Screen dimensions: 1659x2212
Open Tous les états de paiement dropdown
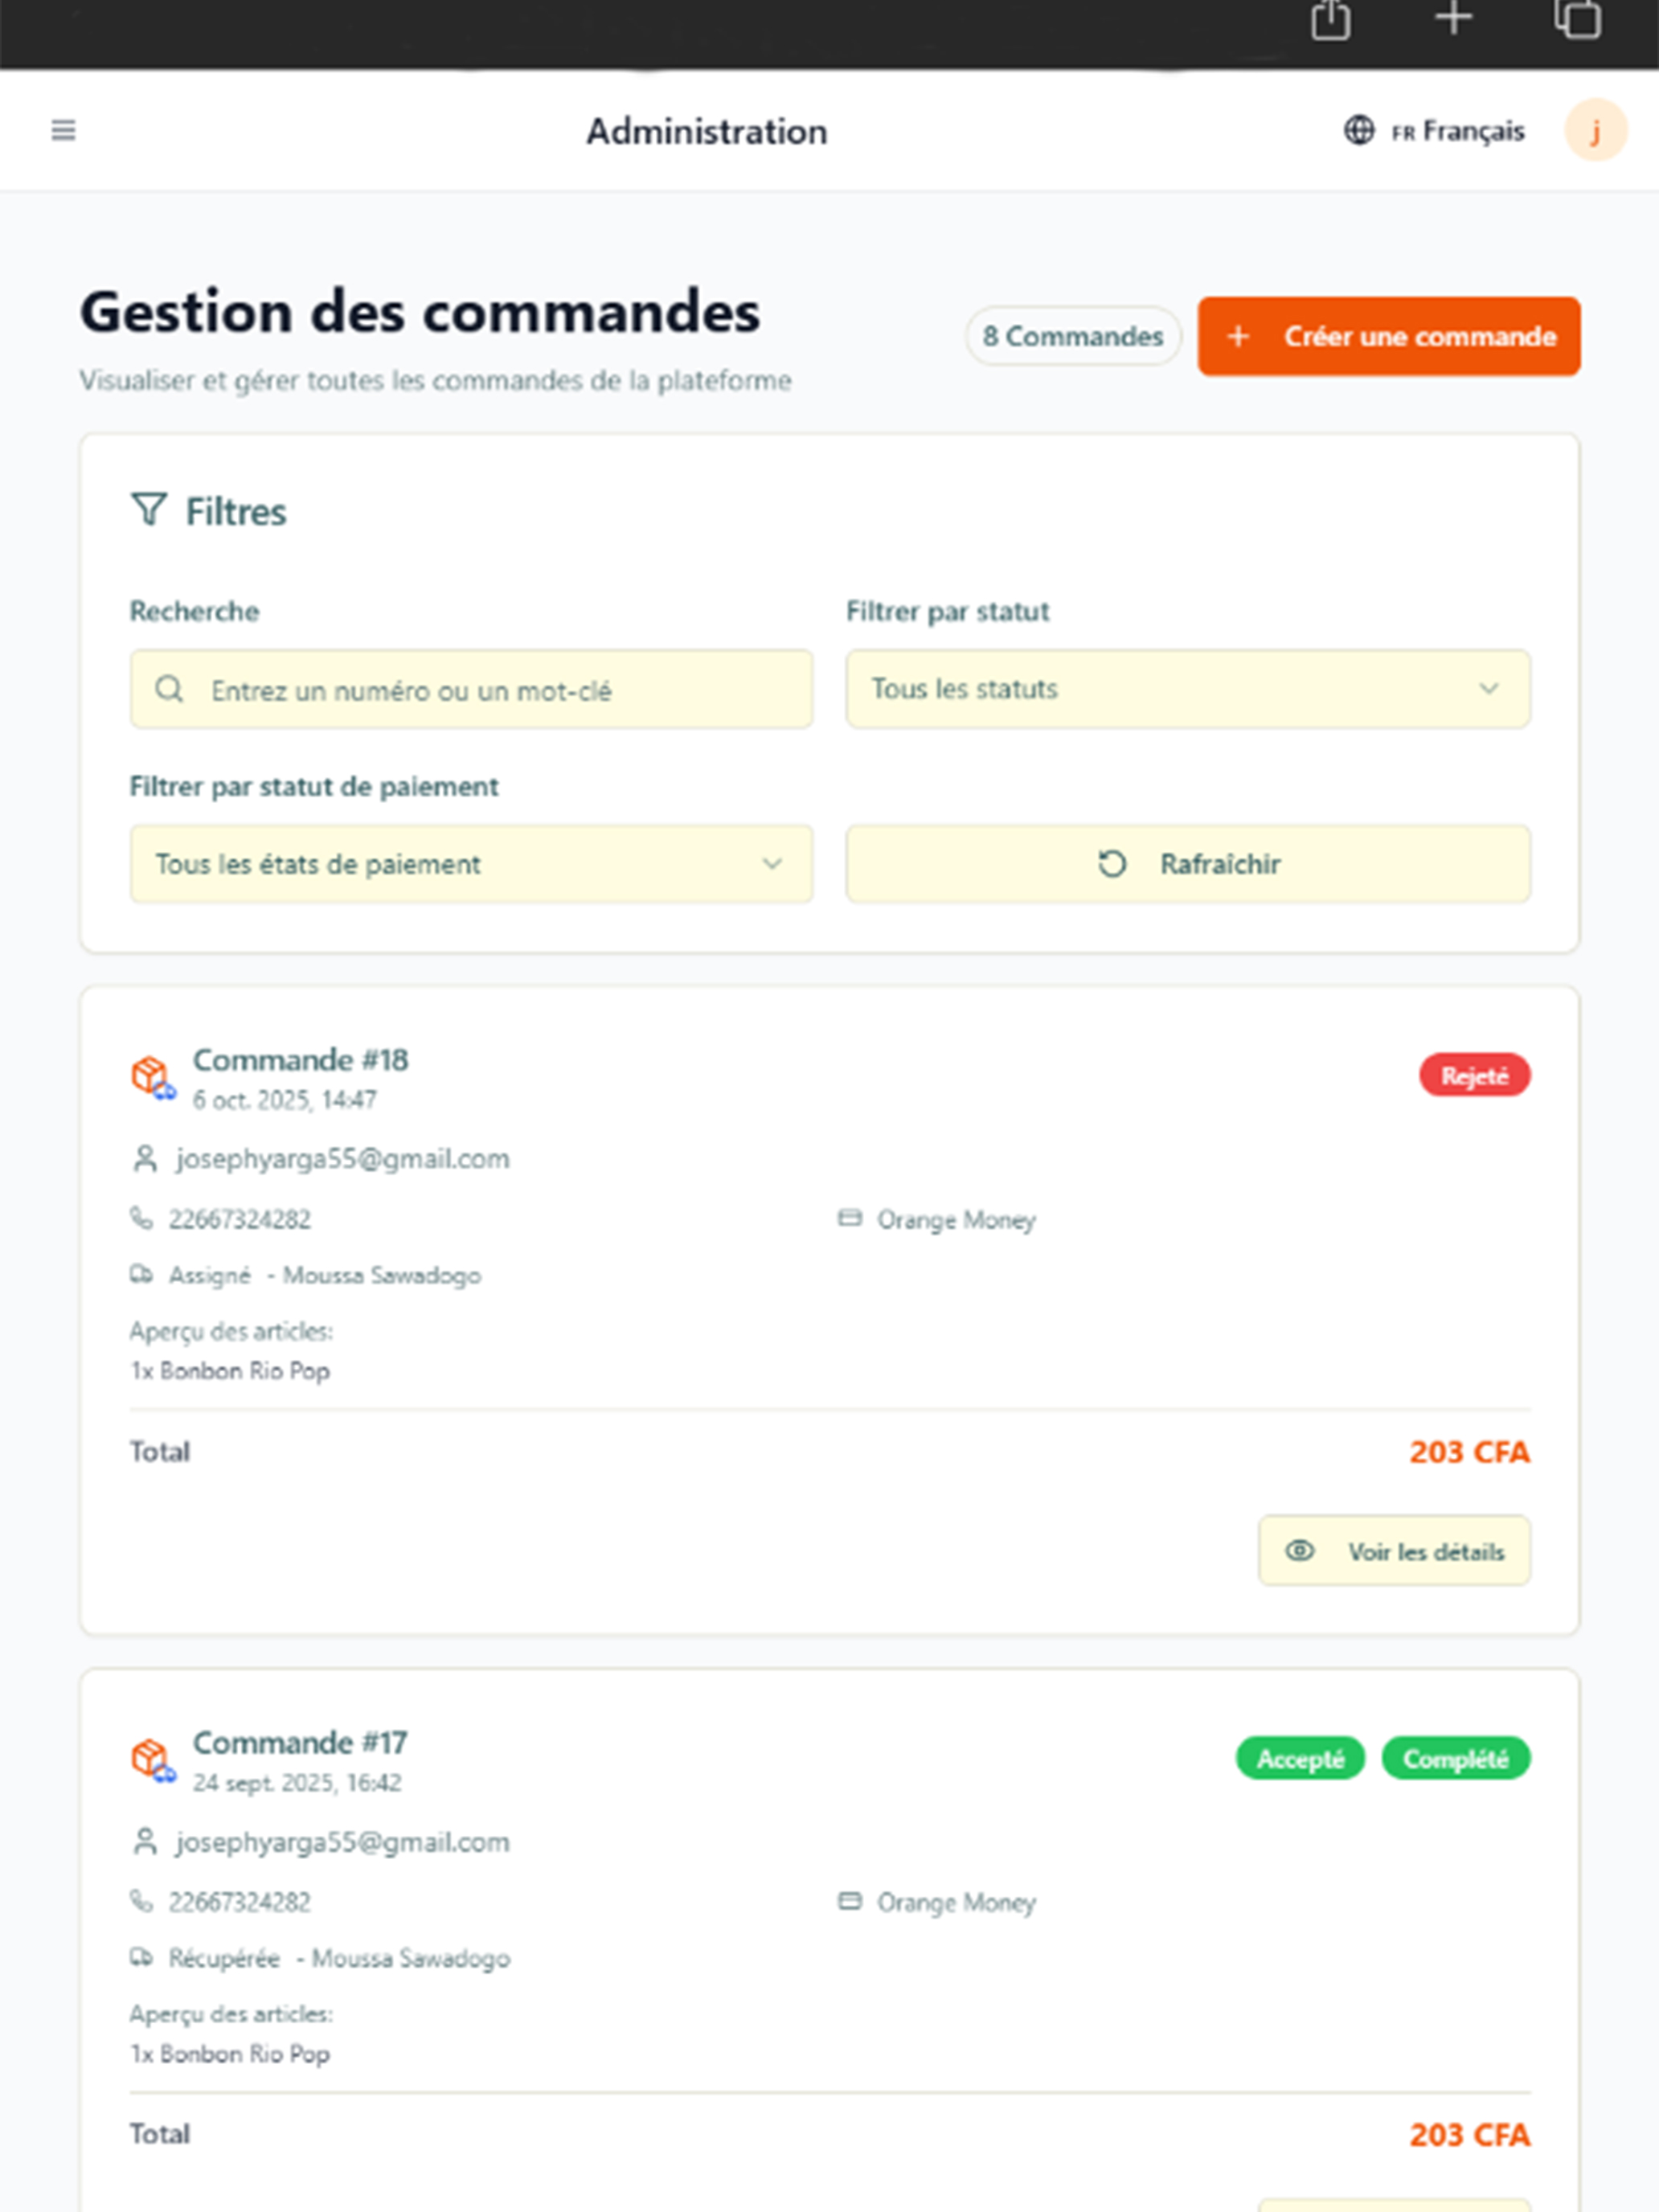(x=471, y=864)
